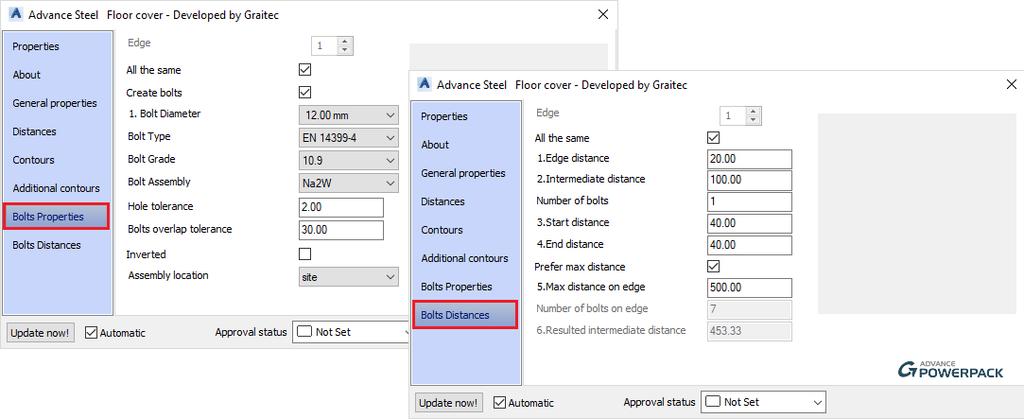The width and height of the screenshot is (1024, 419).
Task: Select Additional contours in front window sidebar
Action: point(465,258)
